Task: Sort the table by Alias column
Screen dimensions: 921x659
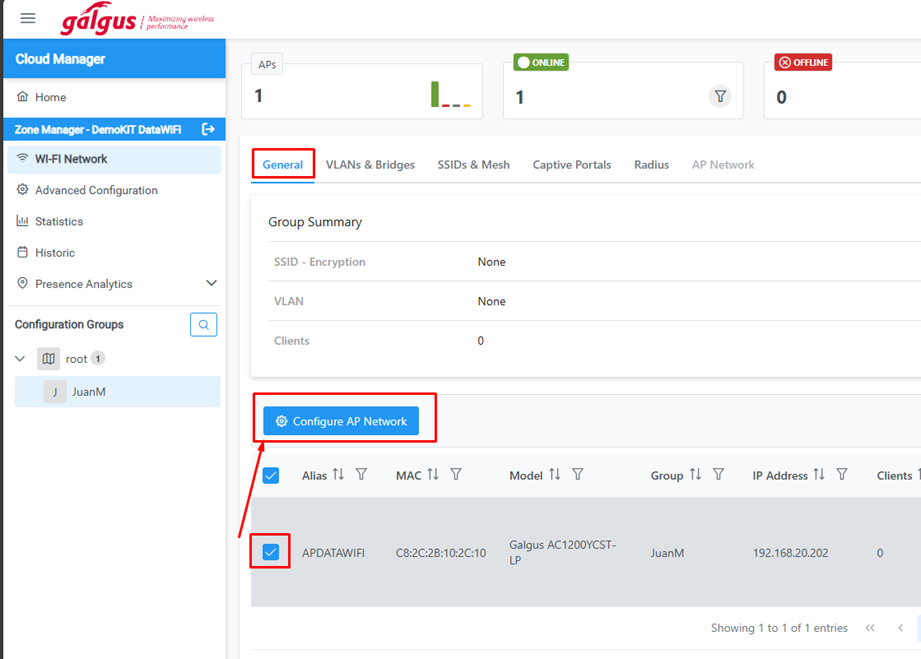Action: tap(338, 475)
